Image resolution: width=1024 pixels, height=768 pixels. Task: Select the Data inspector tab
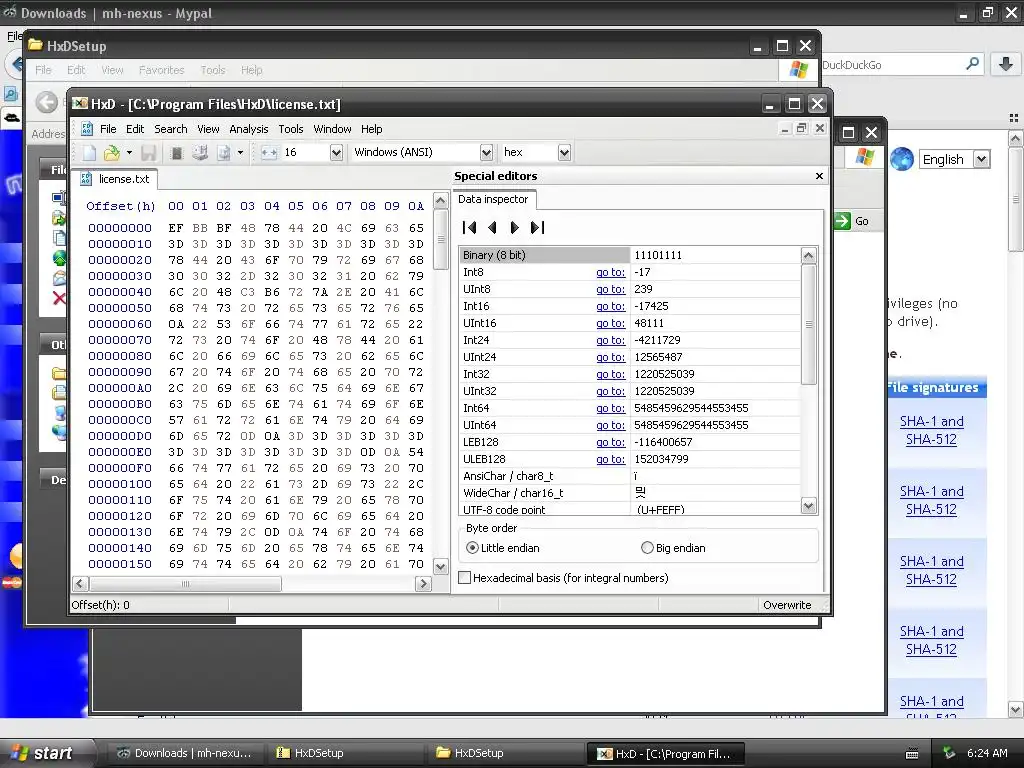pyautogui.click(x=494, y=199)
